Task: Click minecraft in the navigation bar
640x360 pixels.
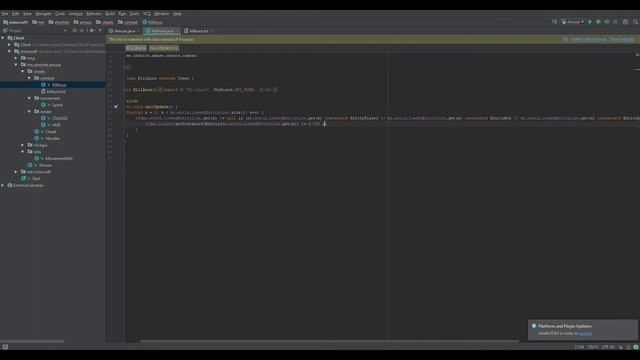Action: click(16, 22)
